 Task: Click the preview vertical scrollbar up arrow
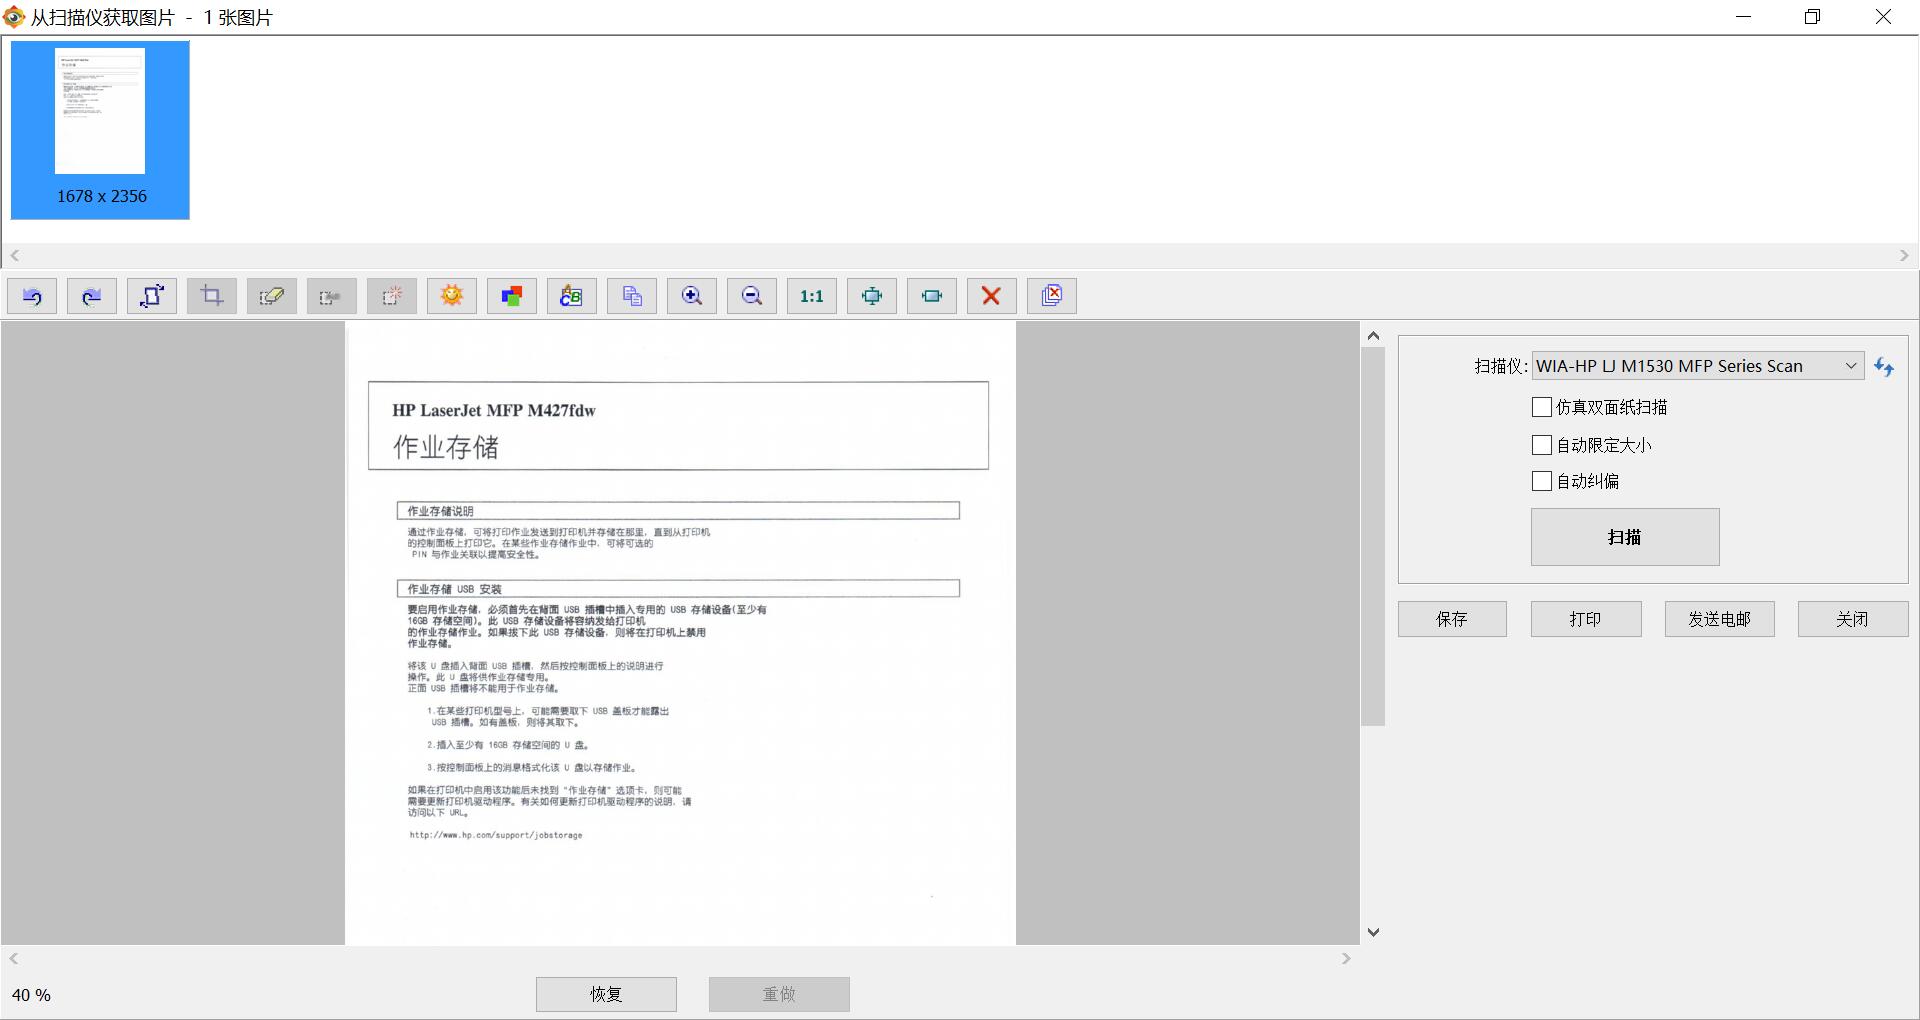(x=1373, y=336)
